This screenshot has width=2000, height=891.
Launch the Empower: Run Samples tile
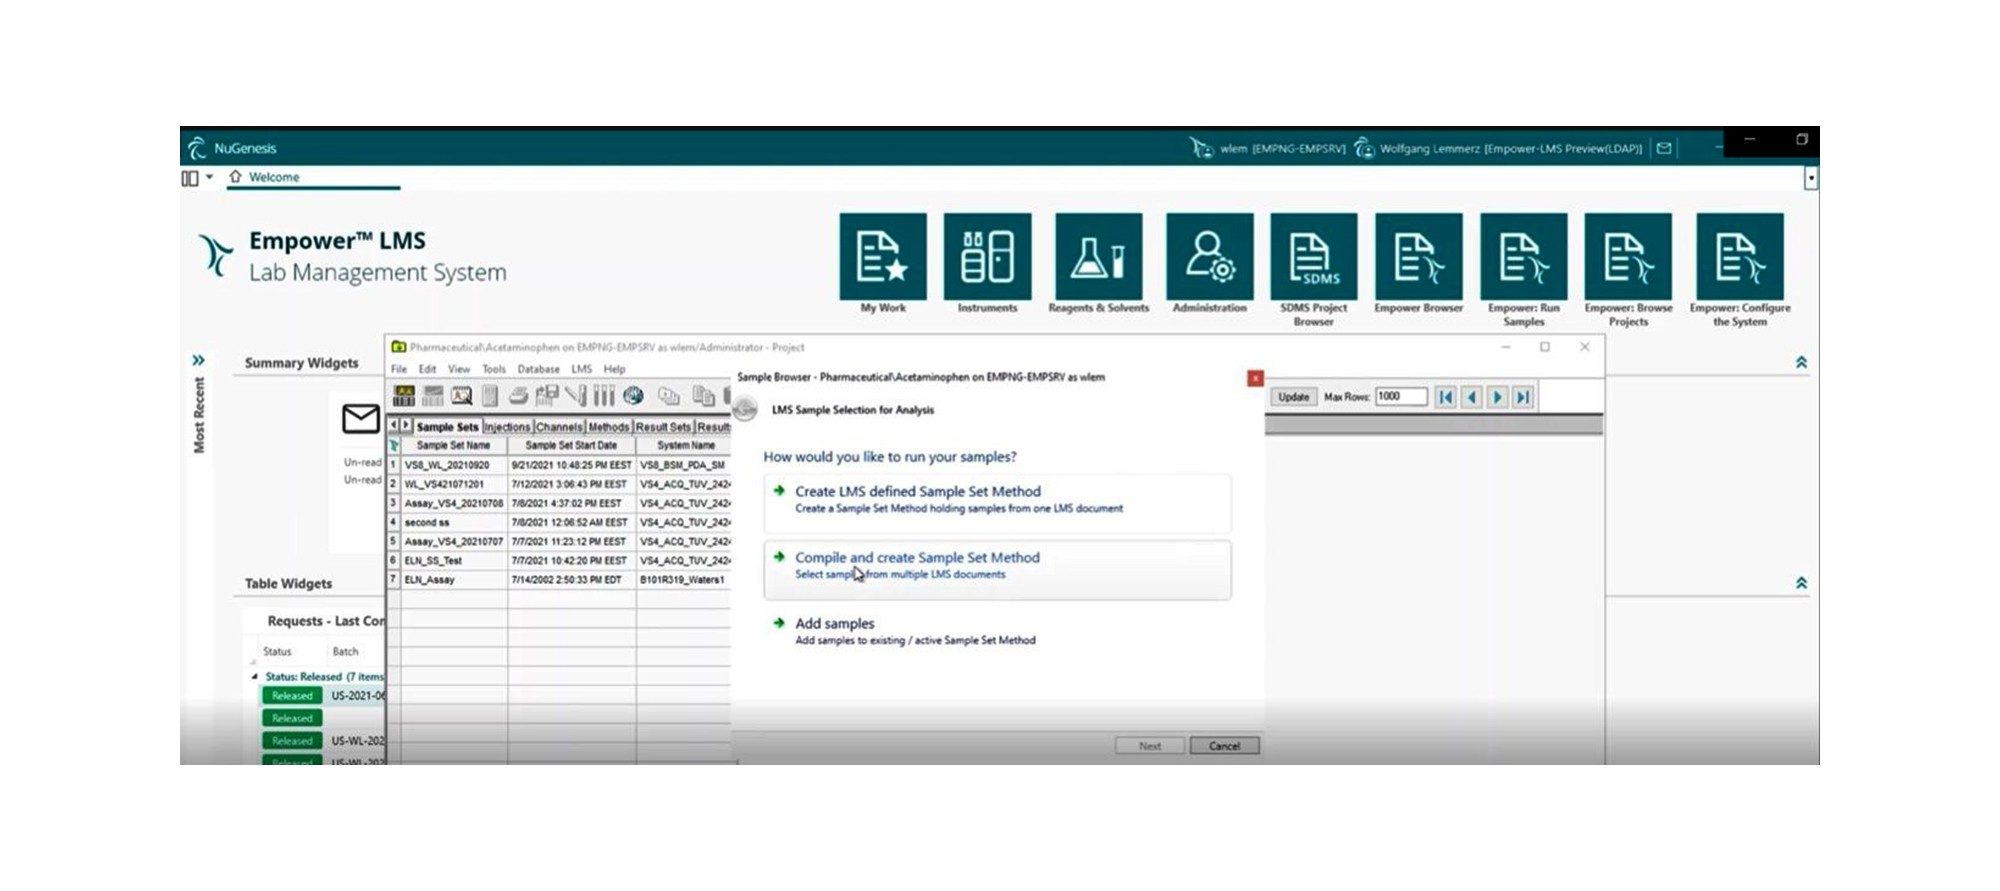(x=1523, y=256)
